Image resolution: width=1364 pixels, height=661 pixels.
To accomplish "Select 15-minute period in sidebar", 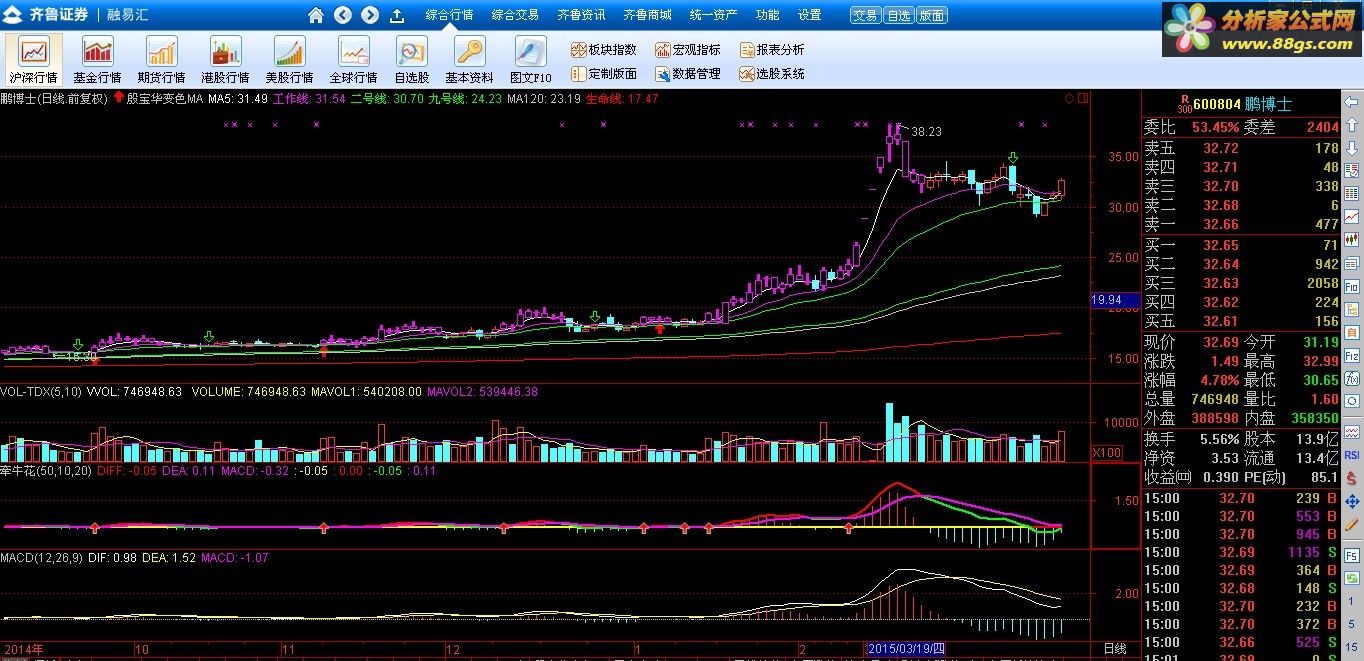I will [1352, 646].
